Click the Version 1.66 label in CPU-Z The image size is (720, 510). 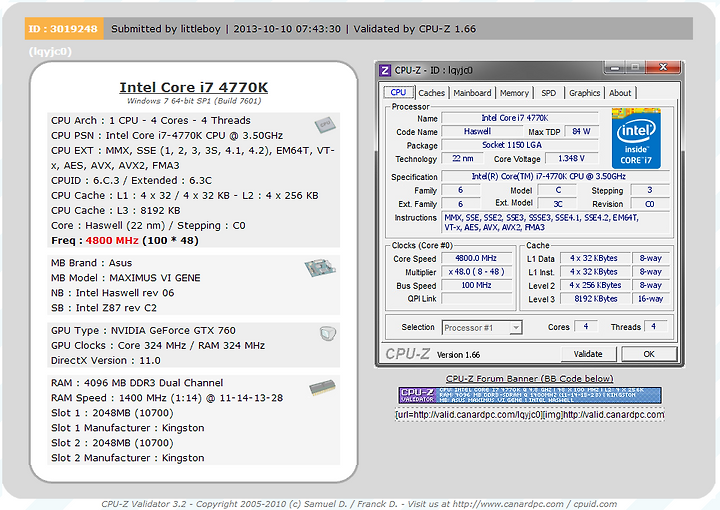[458, 355]
